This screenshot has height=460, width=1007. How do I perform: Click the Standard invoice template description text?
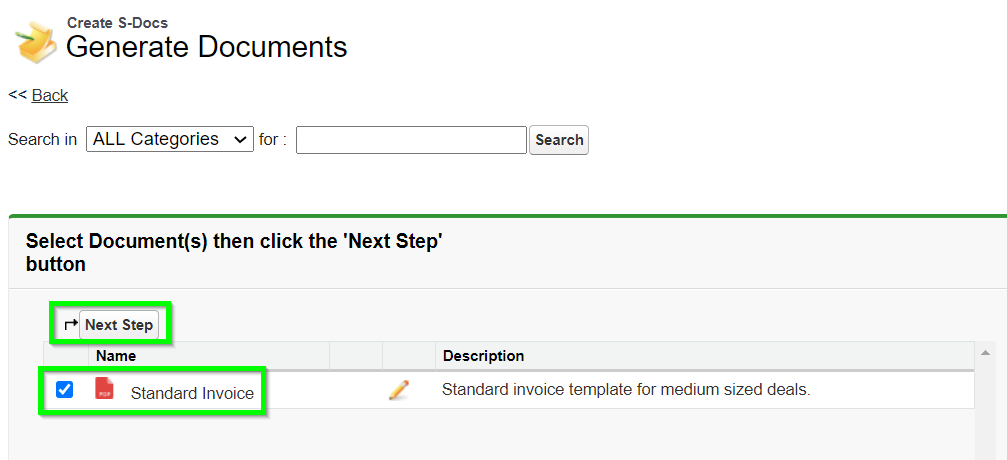pos(626,389)
